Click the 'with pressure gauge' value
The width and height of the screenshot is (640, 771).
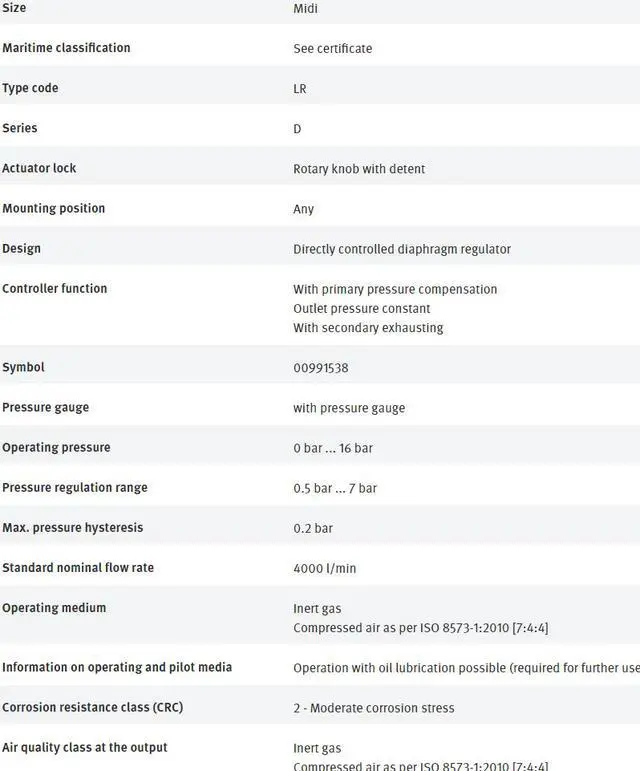(x=349, y=408)
